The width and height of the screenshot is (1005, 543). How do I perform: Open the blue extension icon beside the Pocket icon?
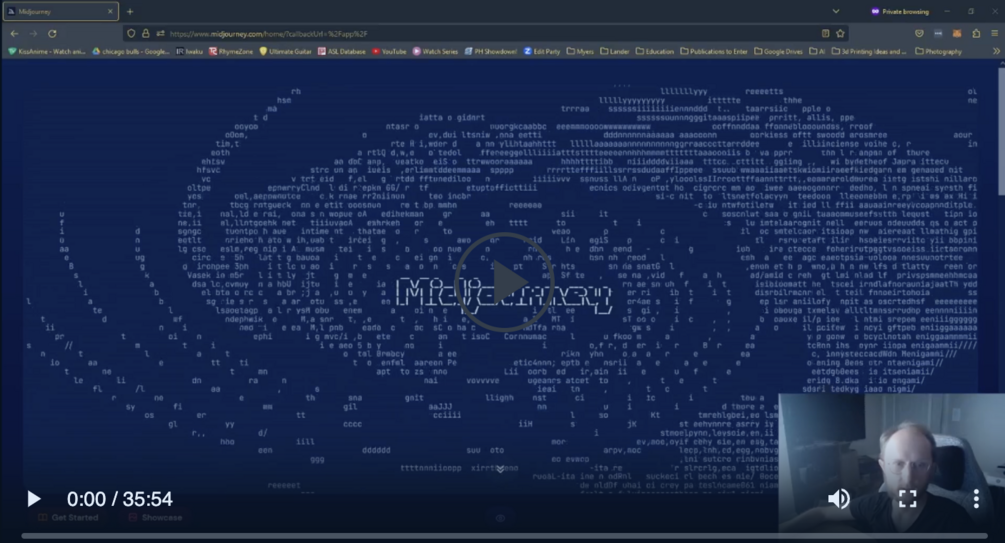point(938,33)
